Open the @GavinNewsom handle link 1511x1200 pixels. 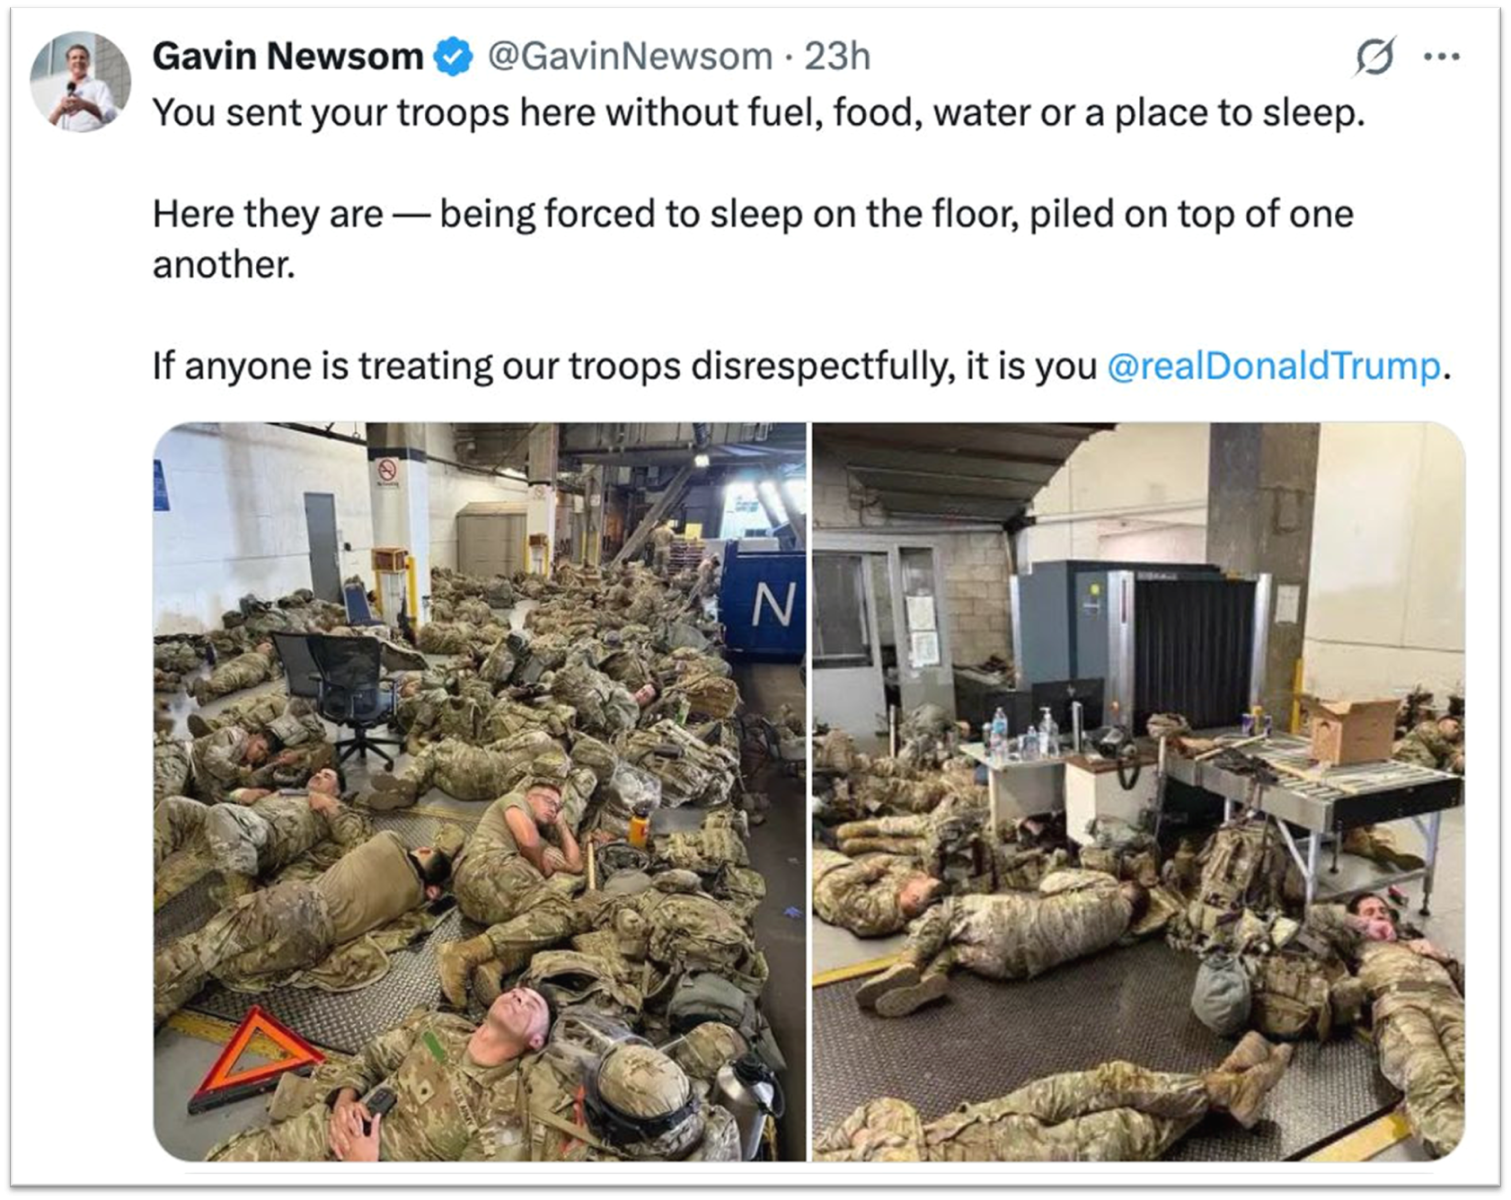coord(630,57)
